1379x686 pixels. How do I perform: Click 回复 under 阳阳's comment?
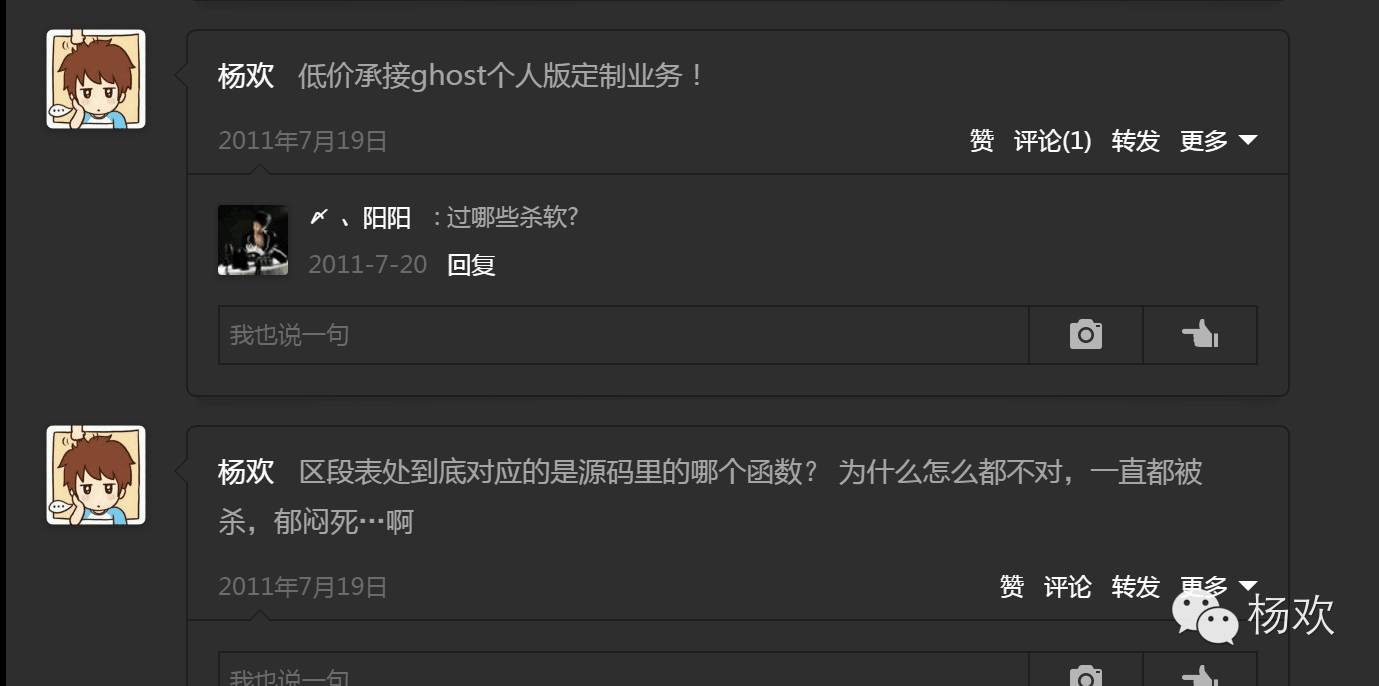click(471, 265)
